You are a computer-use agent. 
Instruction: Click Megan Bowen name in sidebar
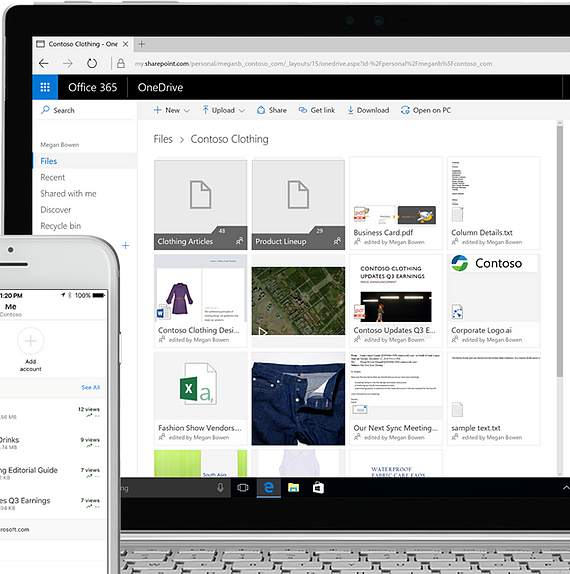pos(60,145)
